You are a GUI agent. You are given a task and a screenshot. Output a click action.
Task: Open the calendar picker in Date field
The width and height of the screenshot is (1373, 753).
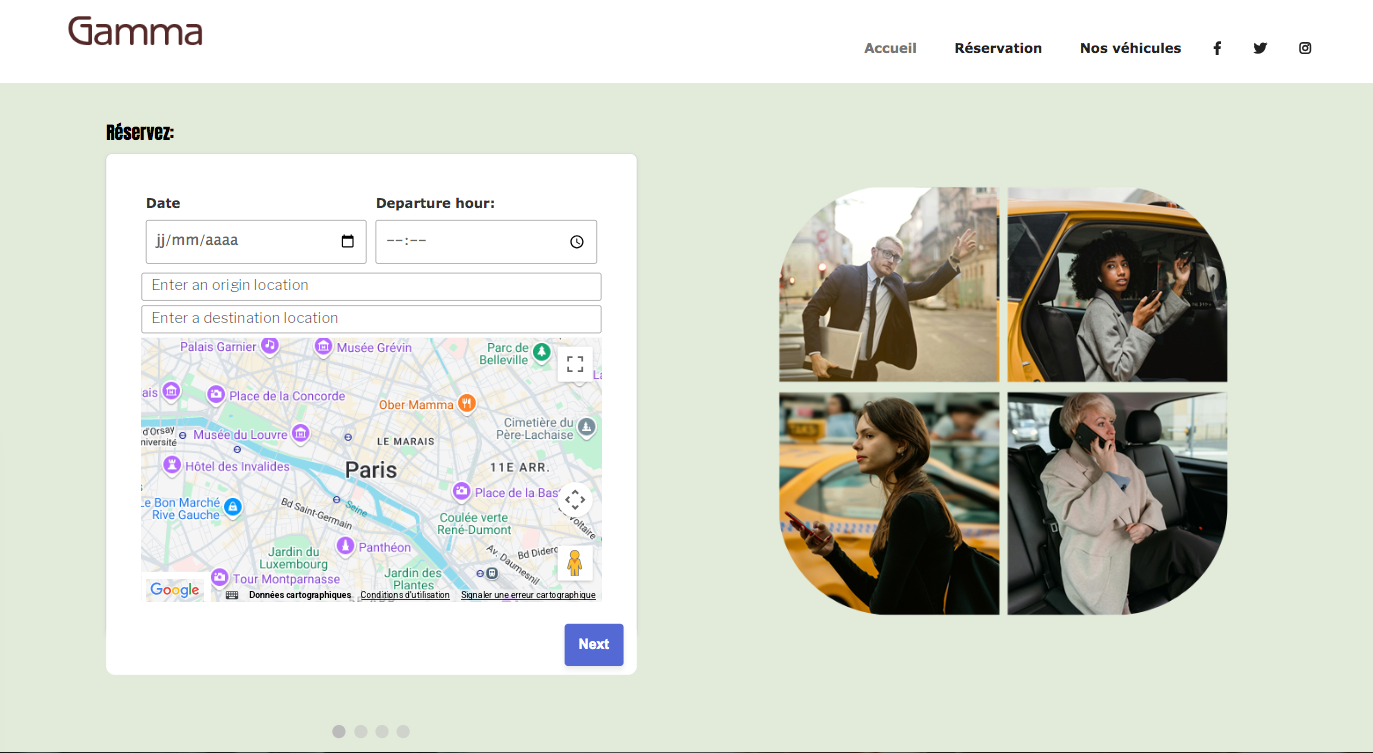(348, 241)
